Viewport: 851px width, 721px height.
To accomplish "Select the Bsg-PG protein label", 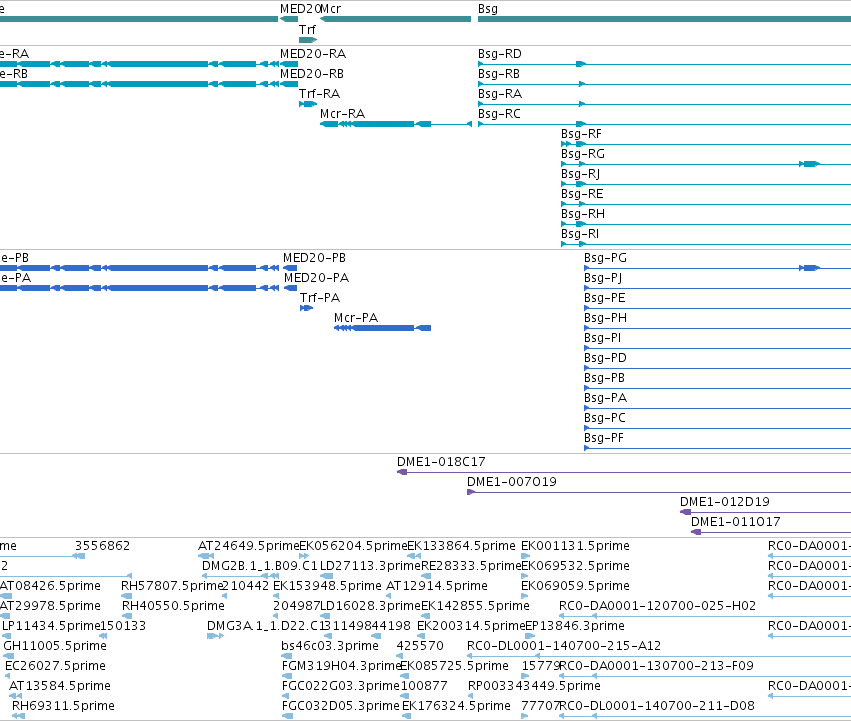I will 605,258.
